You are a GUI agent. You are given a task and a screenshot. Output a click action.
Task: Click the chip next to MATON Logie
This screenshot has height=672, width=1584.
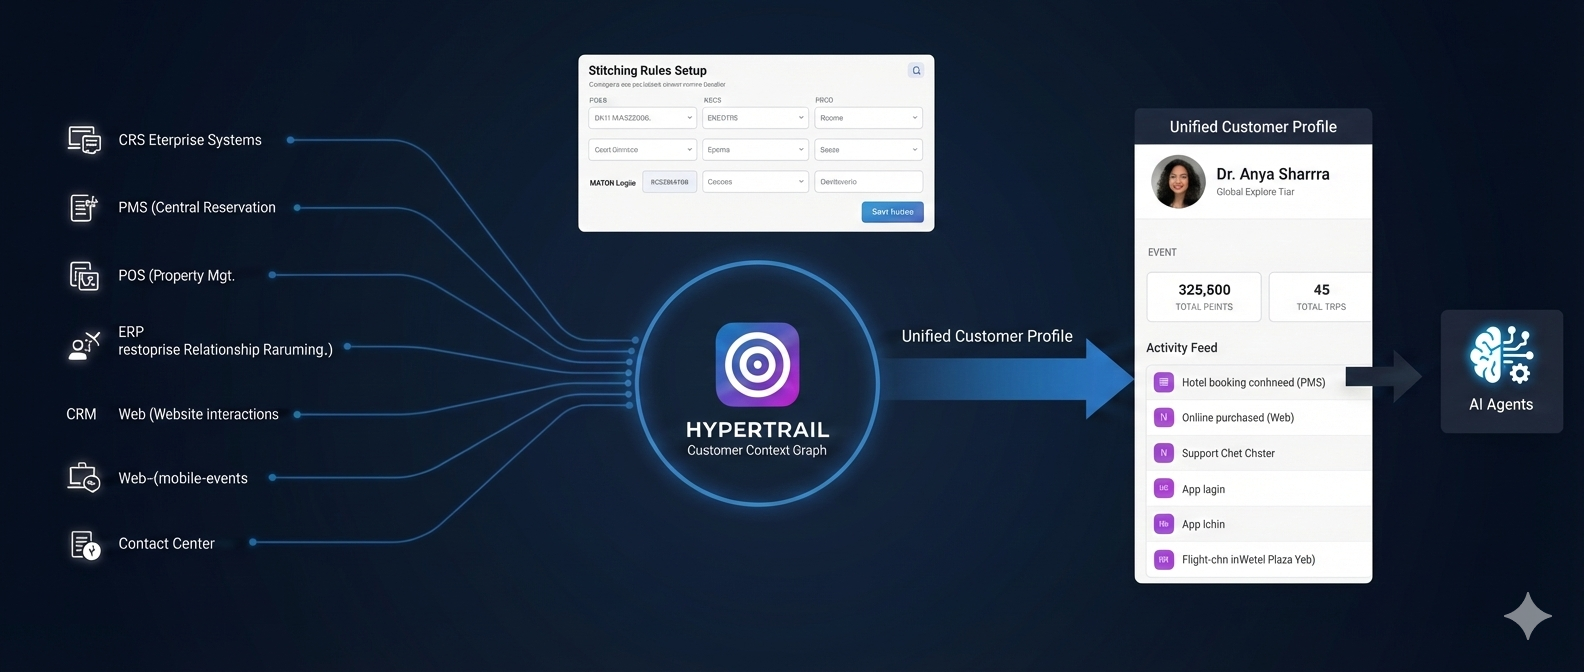pyautogui.click(x=669, y=182)
